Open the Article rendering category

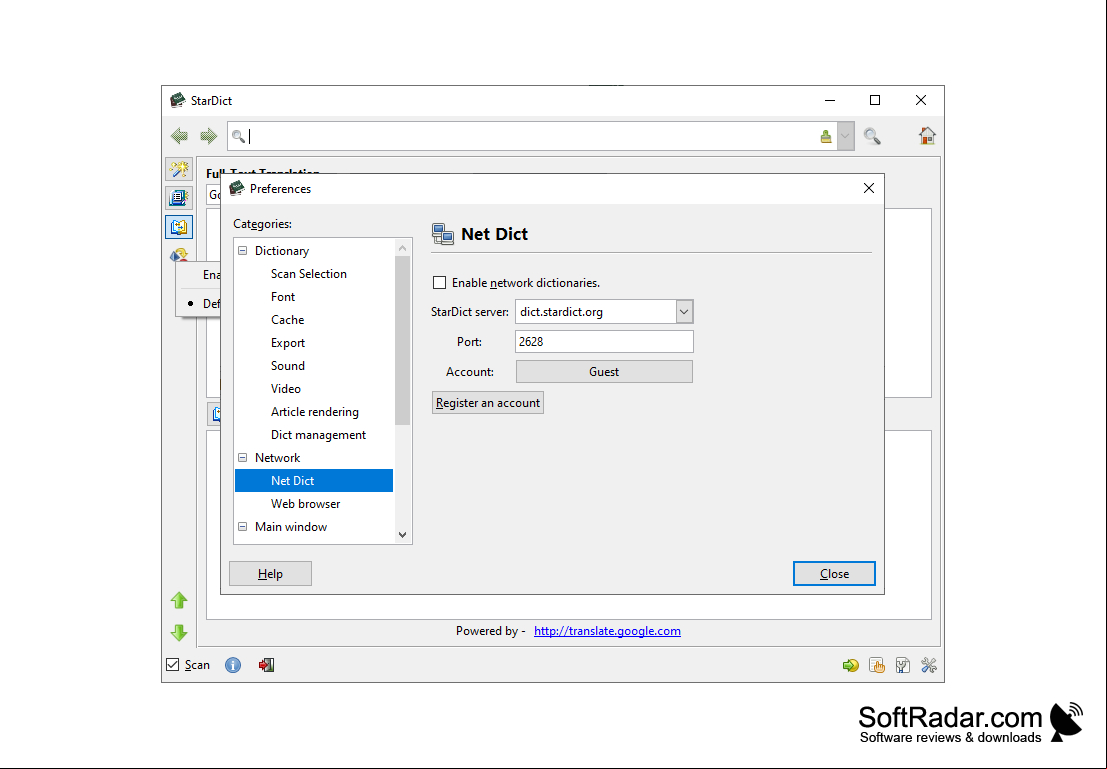(x=315, y=412)
